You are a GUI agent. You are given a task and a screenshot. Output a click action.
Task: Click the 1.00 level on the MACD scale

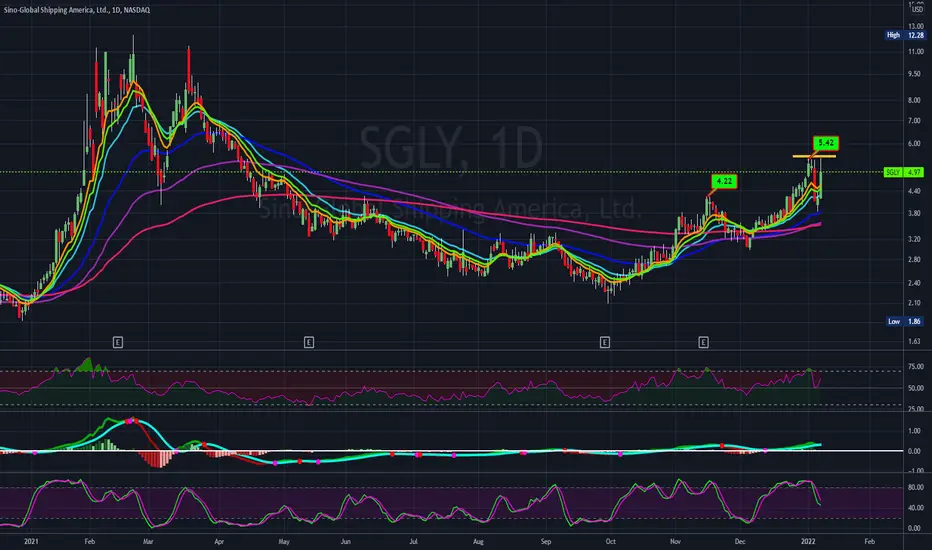pyautogui.click(x=914, y=431)
